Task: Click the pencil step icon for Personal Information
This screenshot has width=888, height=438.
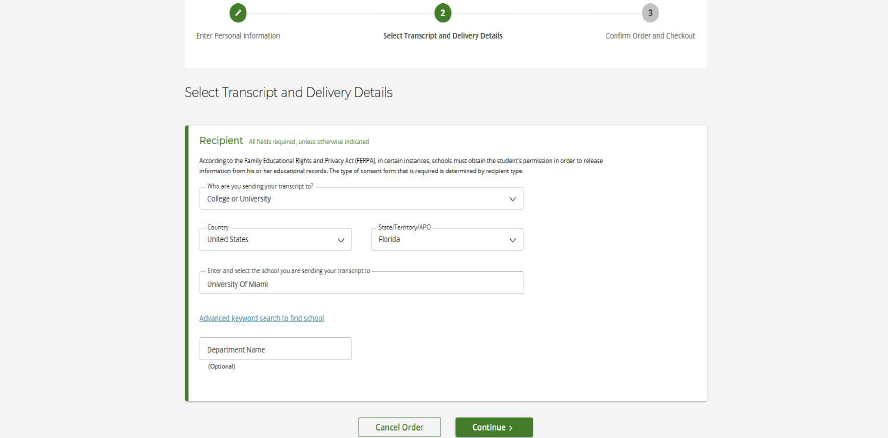Action: pos(238,13)
